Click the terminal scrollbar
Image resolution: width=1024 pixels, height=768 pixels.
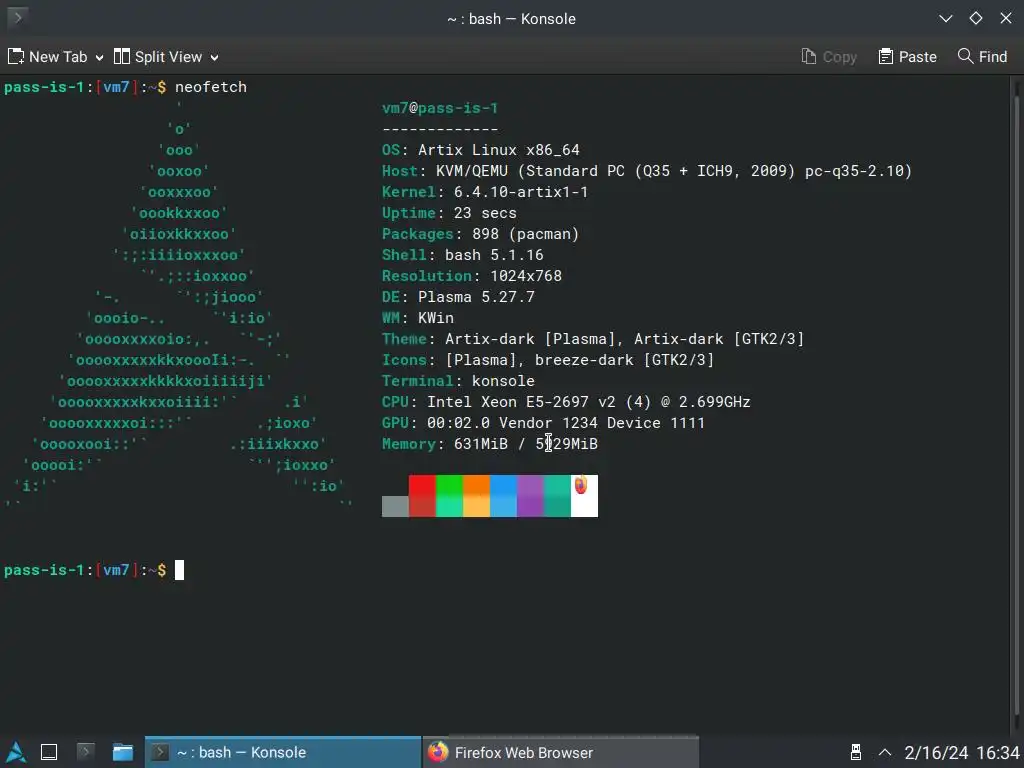(x=1016, y=405)
